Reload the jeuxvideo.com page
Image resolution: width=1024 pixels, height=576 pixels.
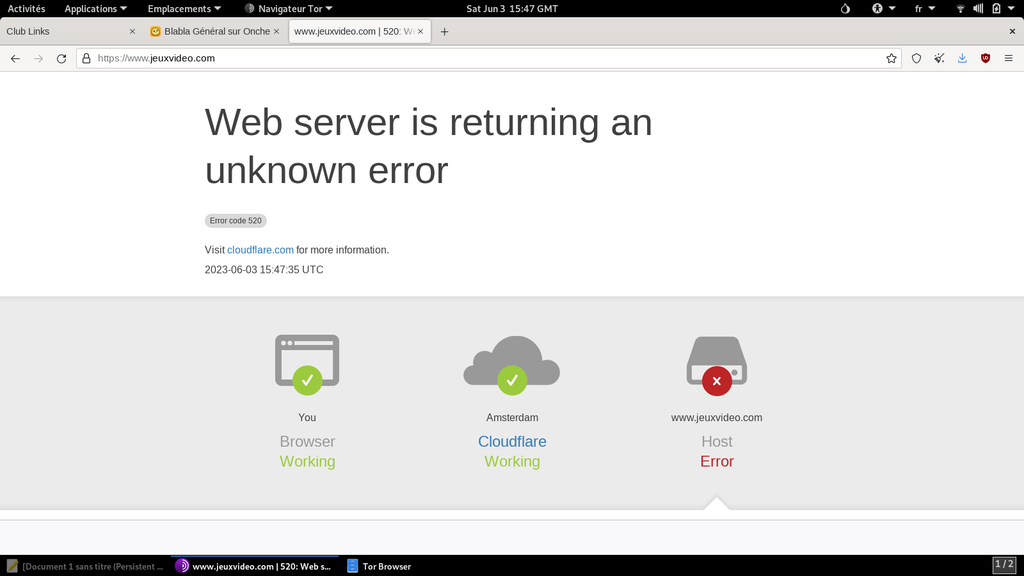(61, 58)
